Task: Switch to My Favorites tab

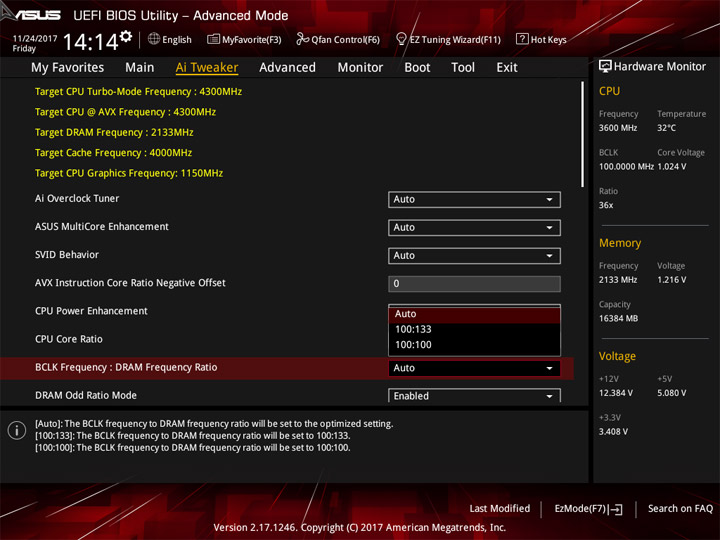Action: pyautogui.click(x=68, y=68)
